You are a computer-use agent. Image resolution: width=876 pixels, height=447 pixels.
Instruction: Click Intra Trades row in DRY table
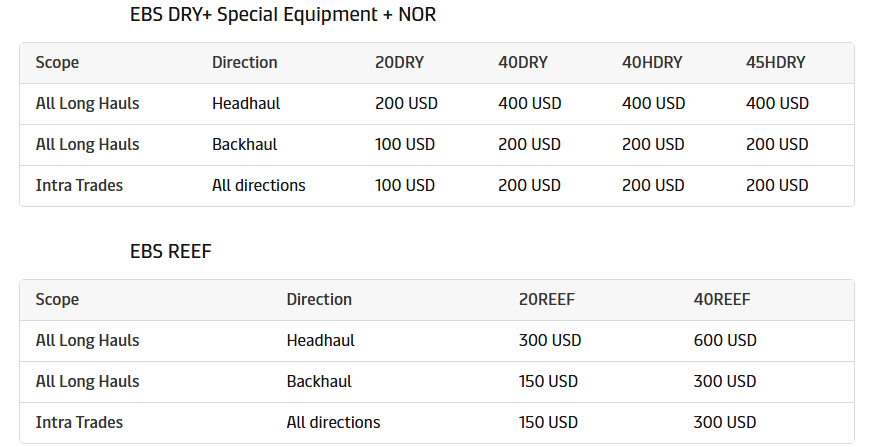pyautogui.click(x=437, y=186)
